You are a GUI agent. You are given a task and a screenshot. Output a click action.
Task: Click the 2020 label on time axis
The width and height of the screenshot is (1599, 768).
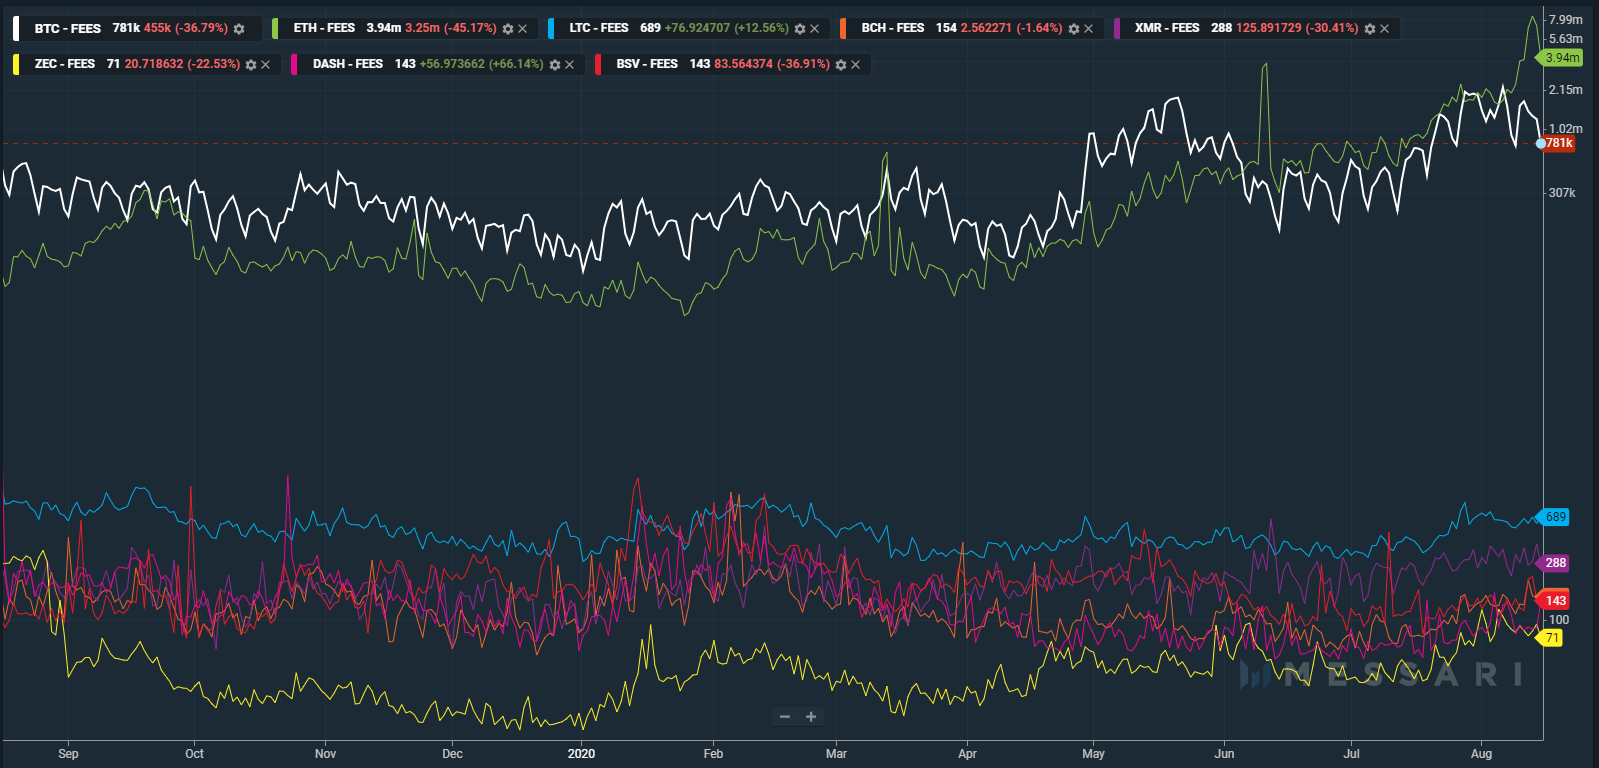[x=581, y=754]
